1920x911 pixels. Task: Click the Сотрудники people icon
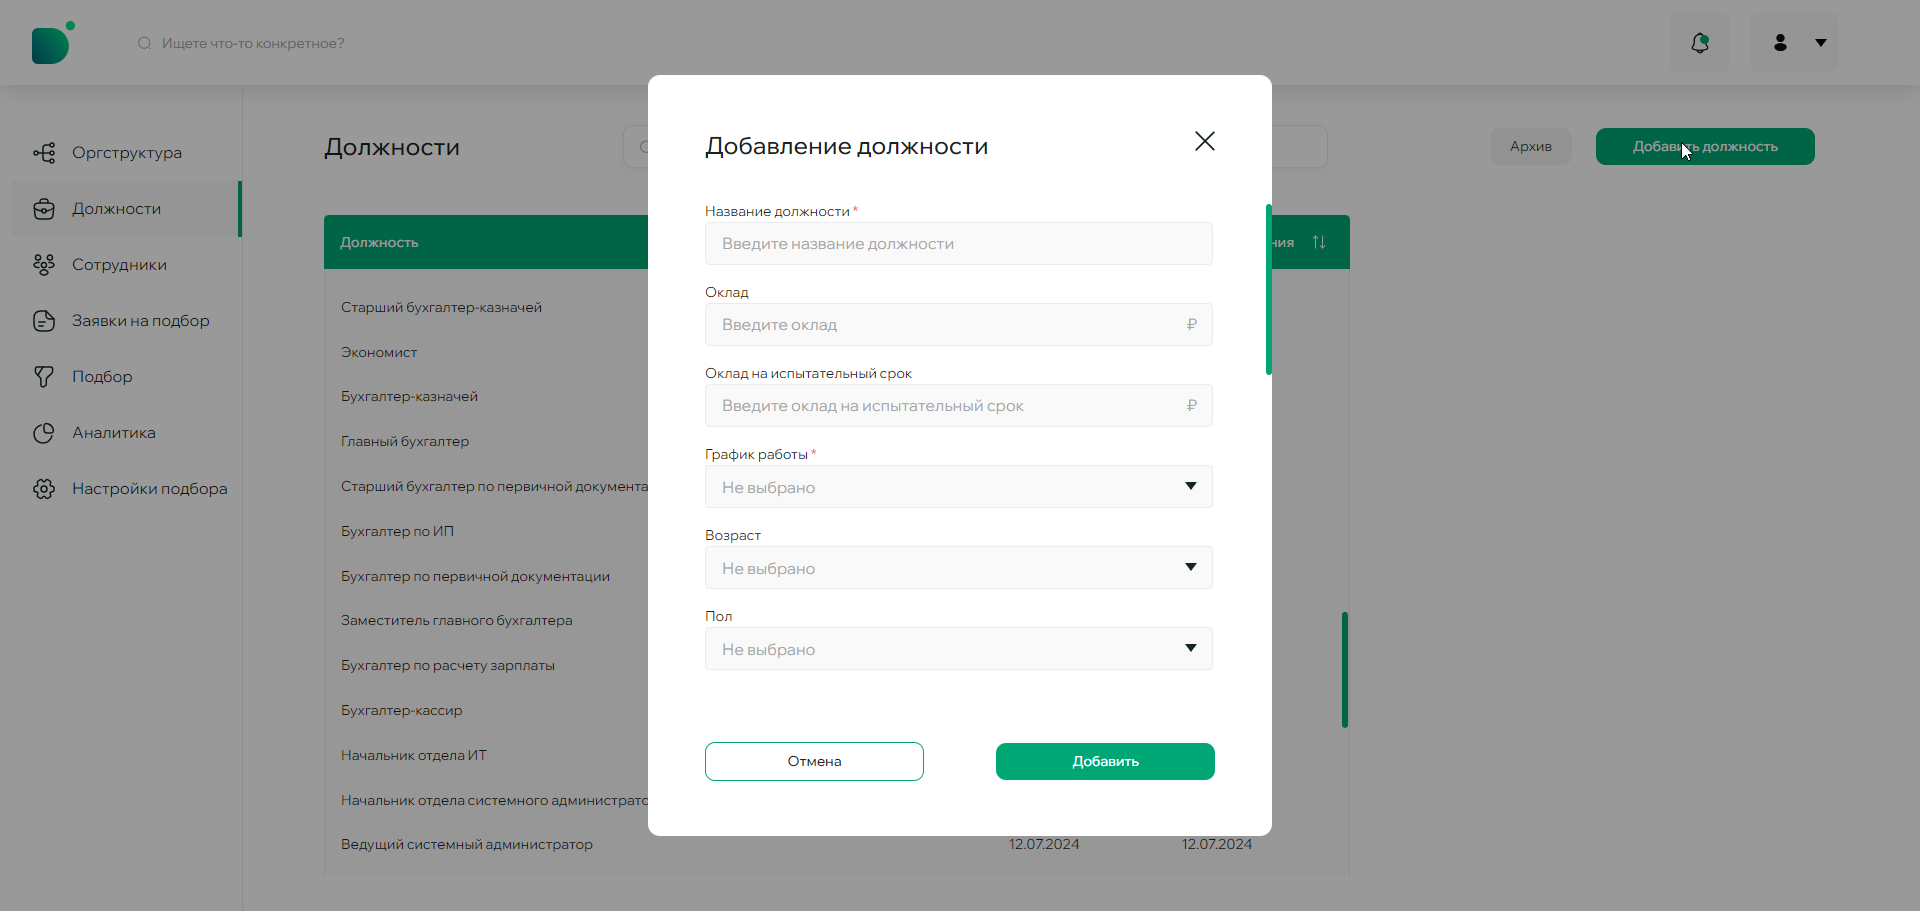pyautogui.click(x=44, y=265)
